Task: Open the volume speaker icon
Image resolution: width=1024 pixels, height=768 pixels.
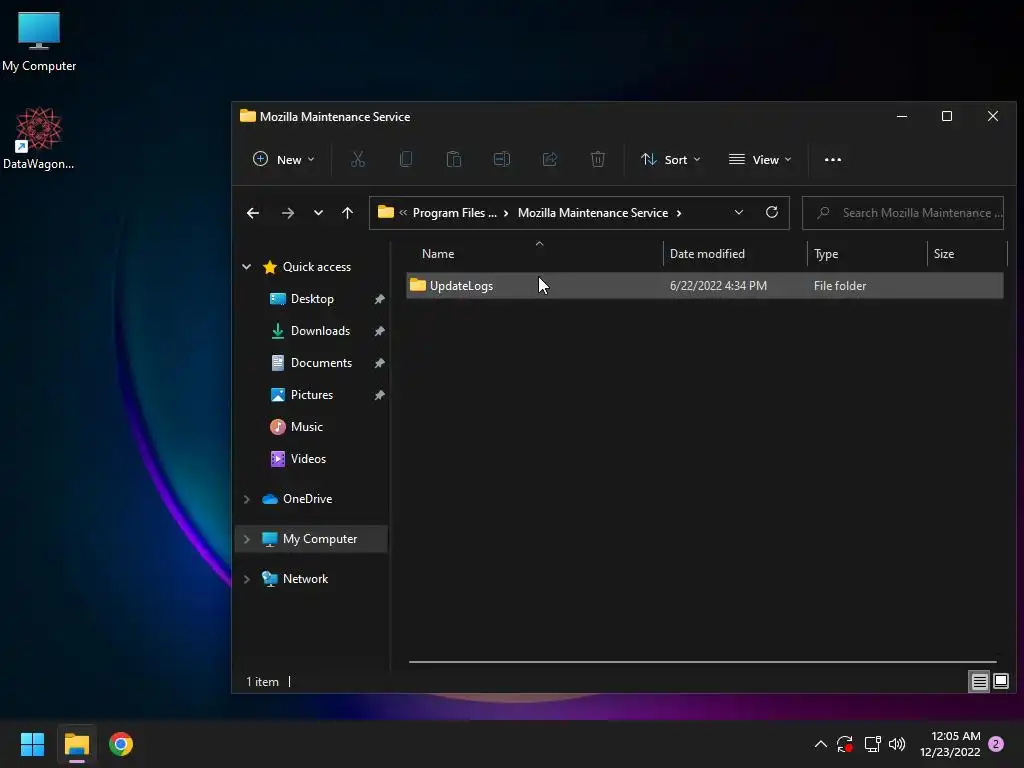Action: click(x=897, y=744)
